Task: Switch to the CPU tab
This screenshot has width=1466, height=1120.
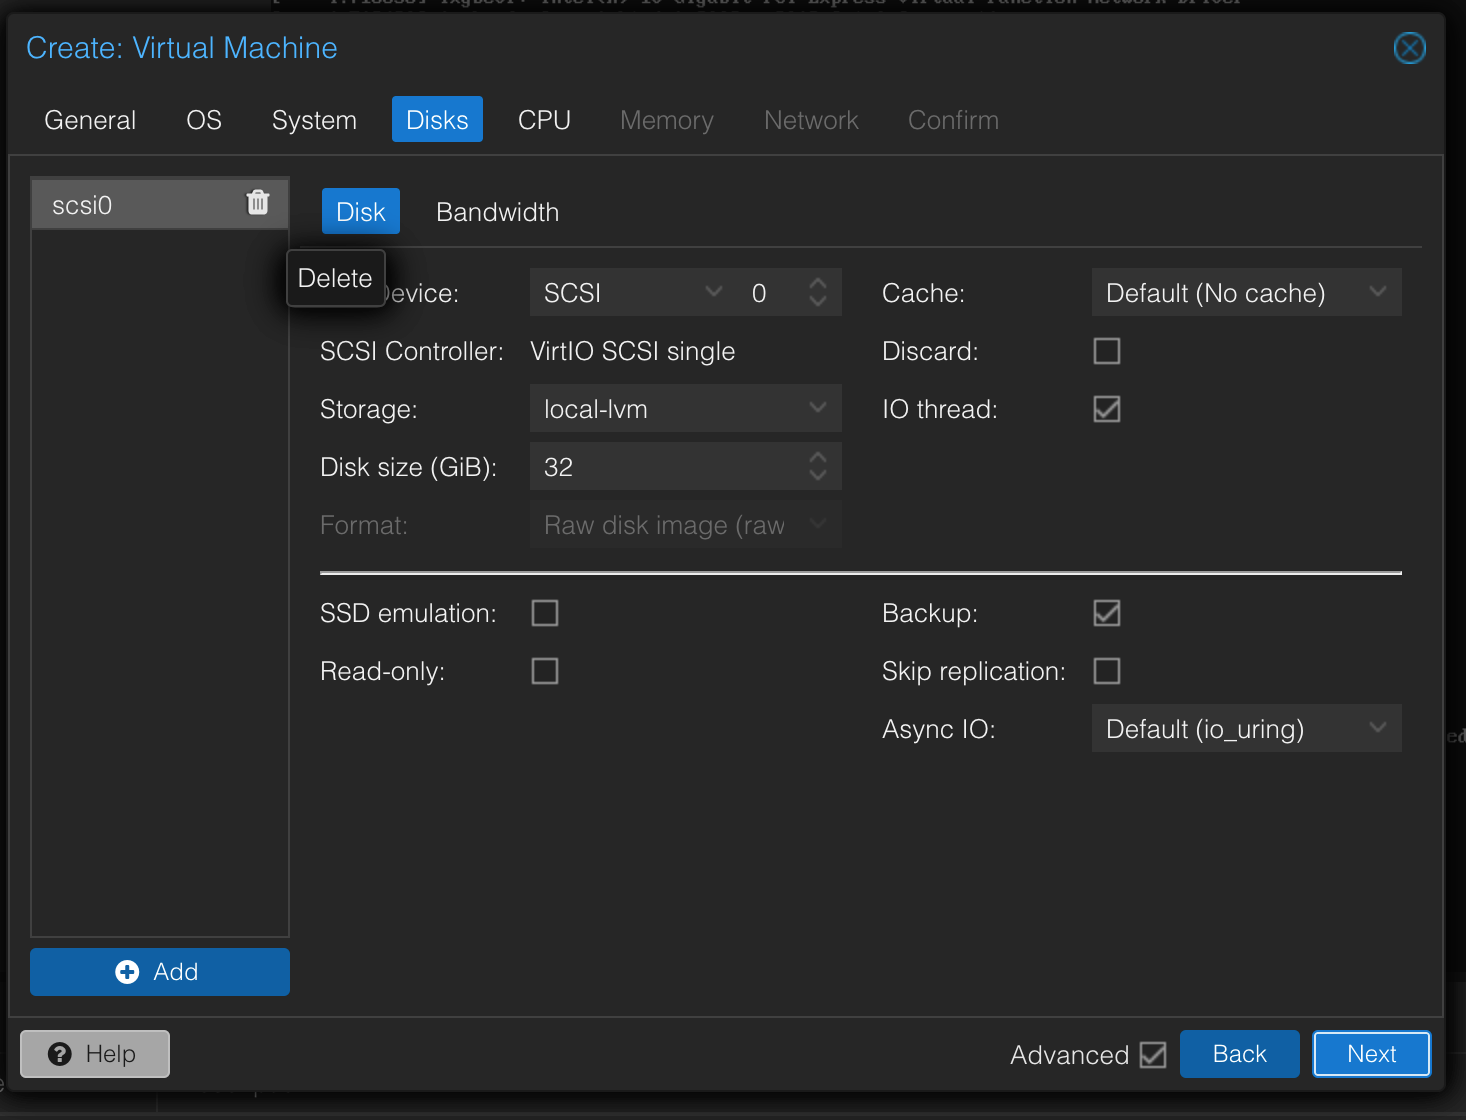Action: pyautogui.click(x=544, y=120)
